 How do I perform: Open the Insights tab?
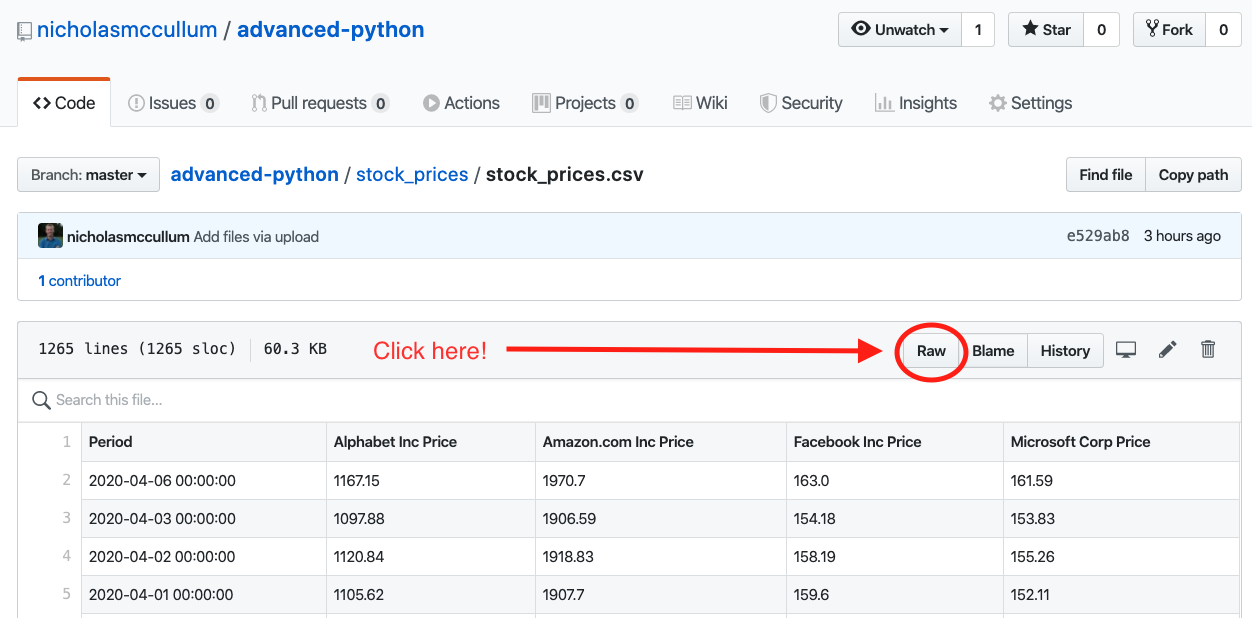pos(916,103)
